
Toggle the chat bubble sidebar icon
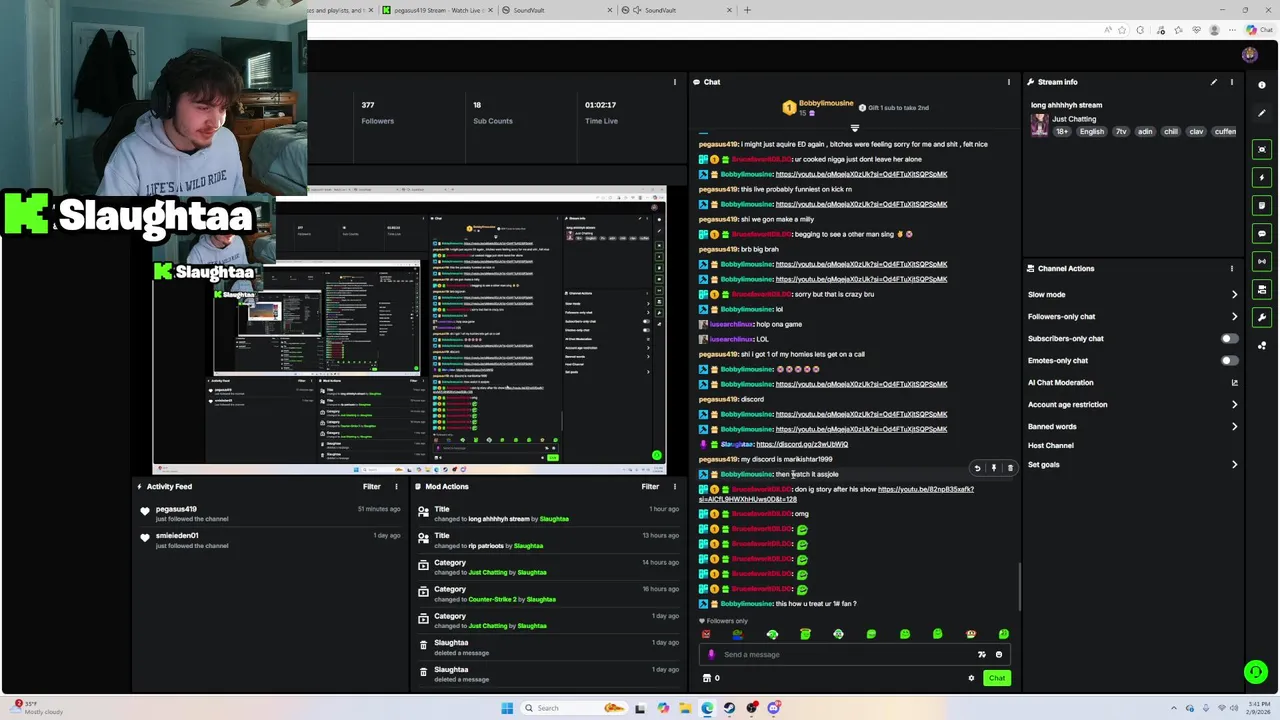1262,233
